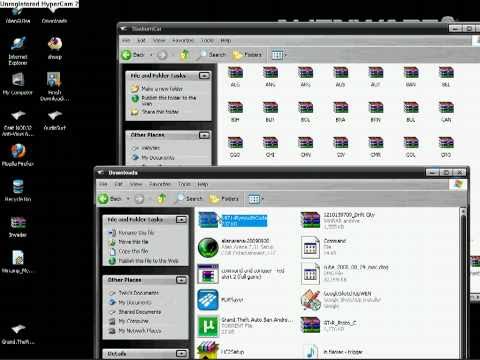
Task: Go to My Network Places link
Action: (140, 331)
